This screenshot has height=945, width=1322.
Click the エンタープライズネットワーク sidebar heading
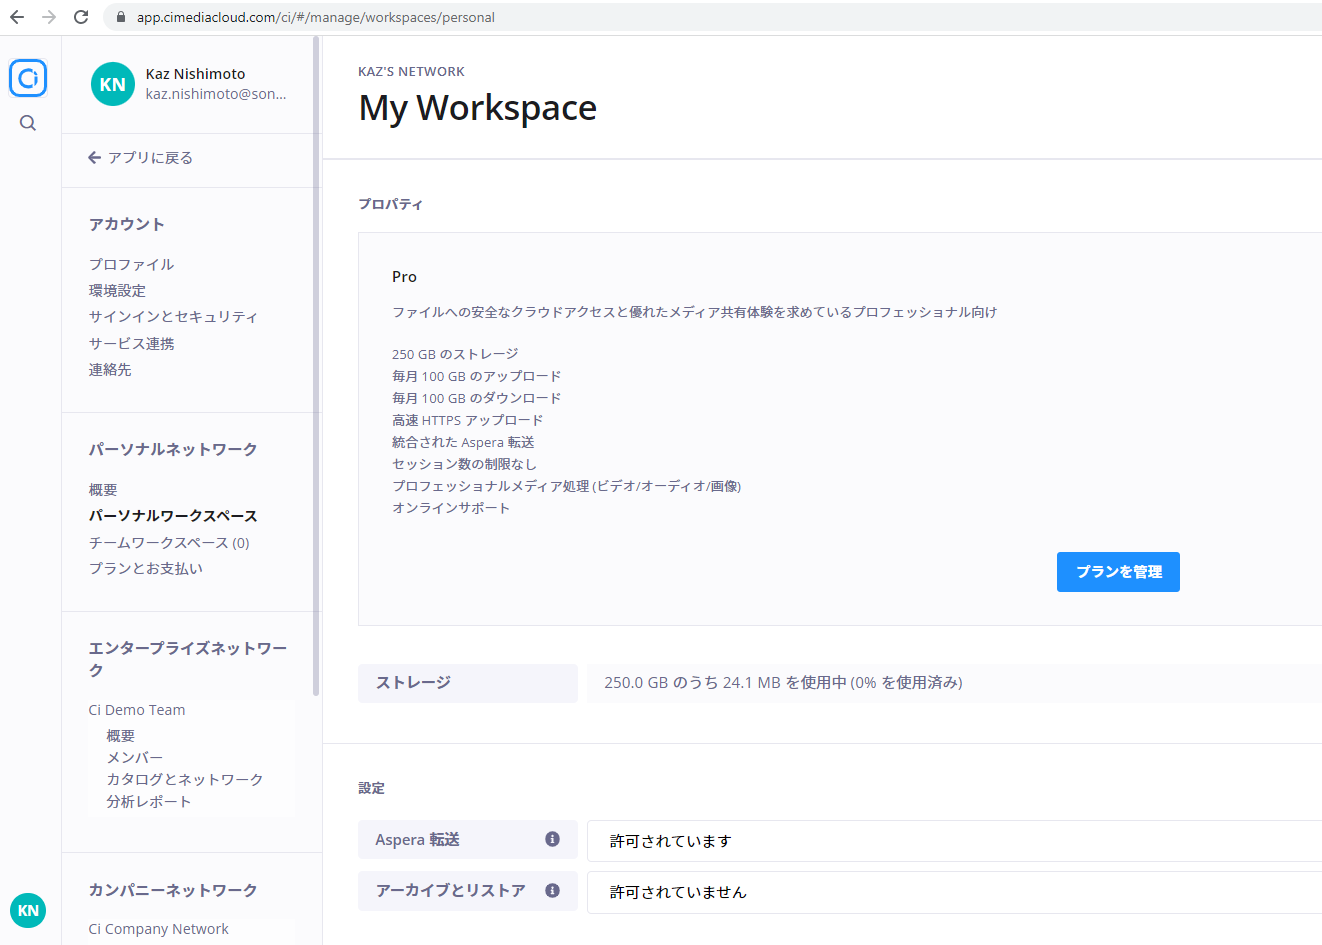coord(188,659)
